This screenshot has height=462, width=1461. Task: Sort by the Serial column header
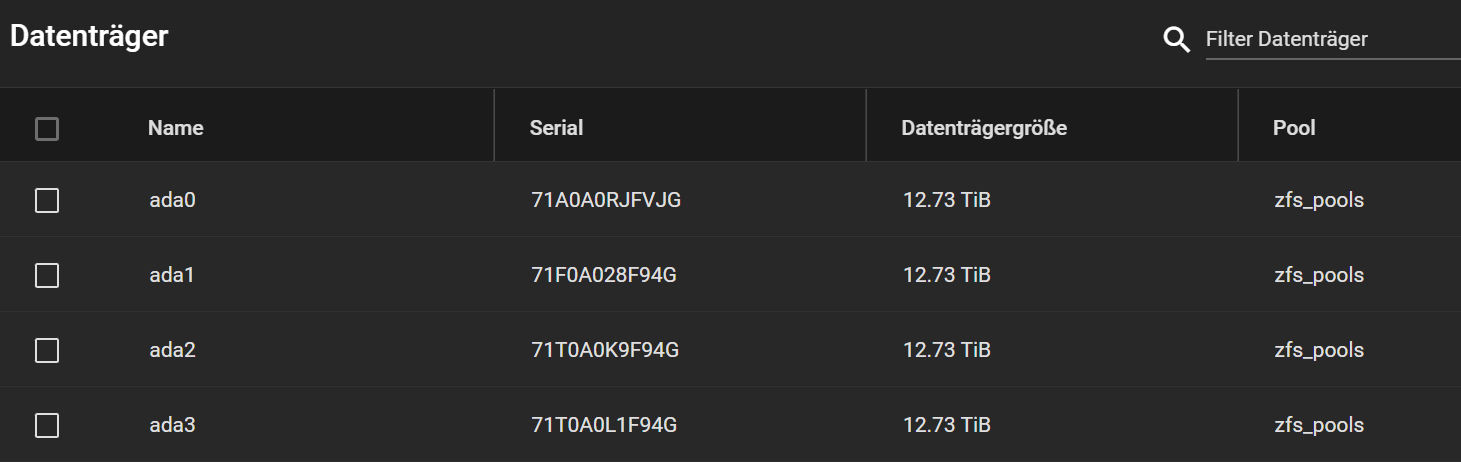(x=556, y=128)
